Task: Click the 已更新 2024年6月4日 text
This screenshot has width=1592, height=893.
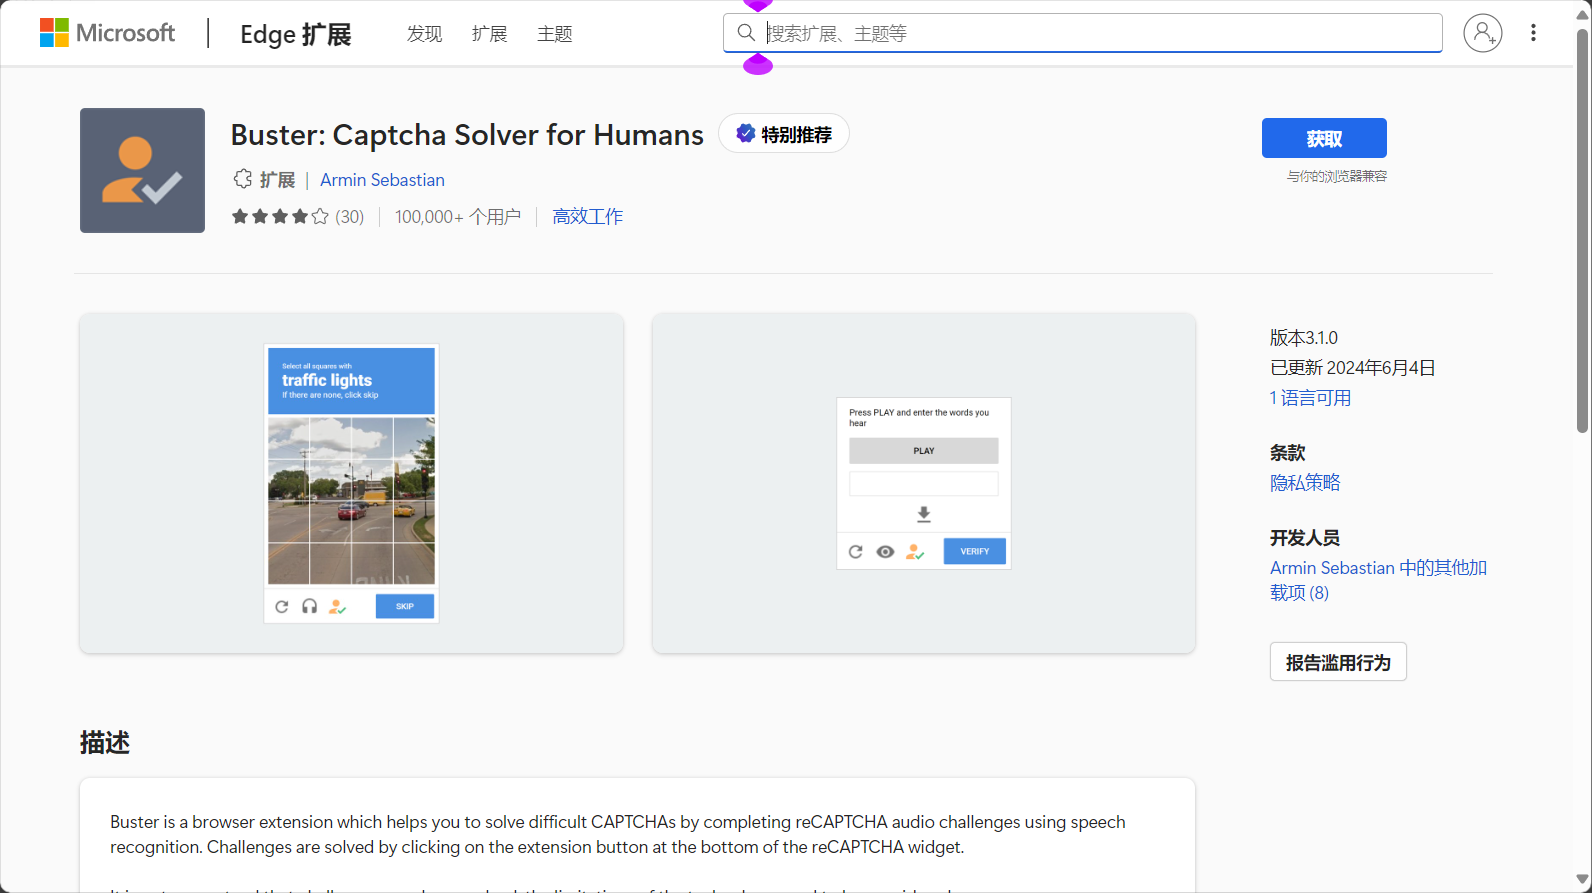Action: click(1353, 368)
